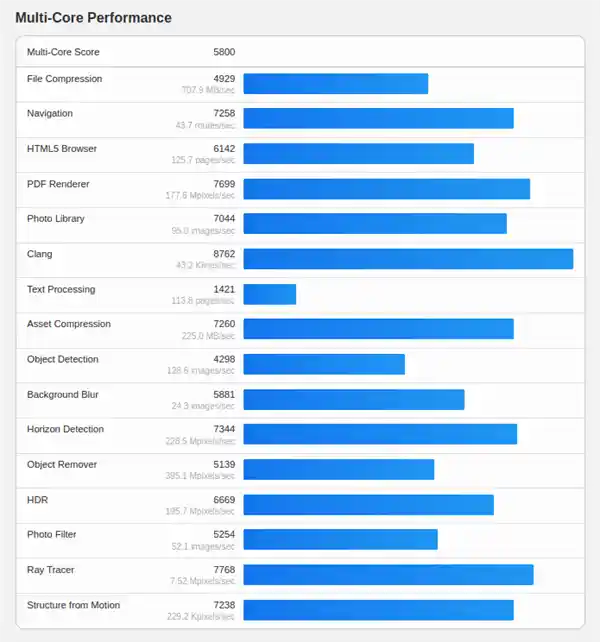Click the short Text Processing bar
Viewport: 600px width, 642px height.
pos(270,294)
